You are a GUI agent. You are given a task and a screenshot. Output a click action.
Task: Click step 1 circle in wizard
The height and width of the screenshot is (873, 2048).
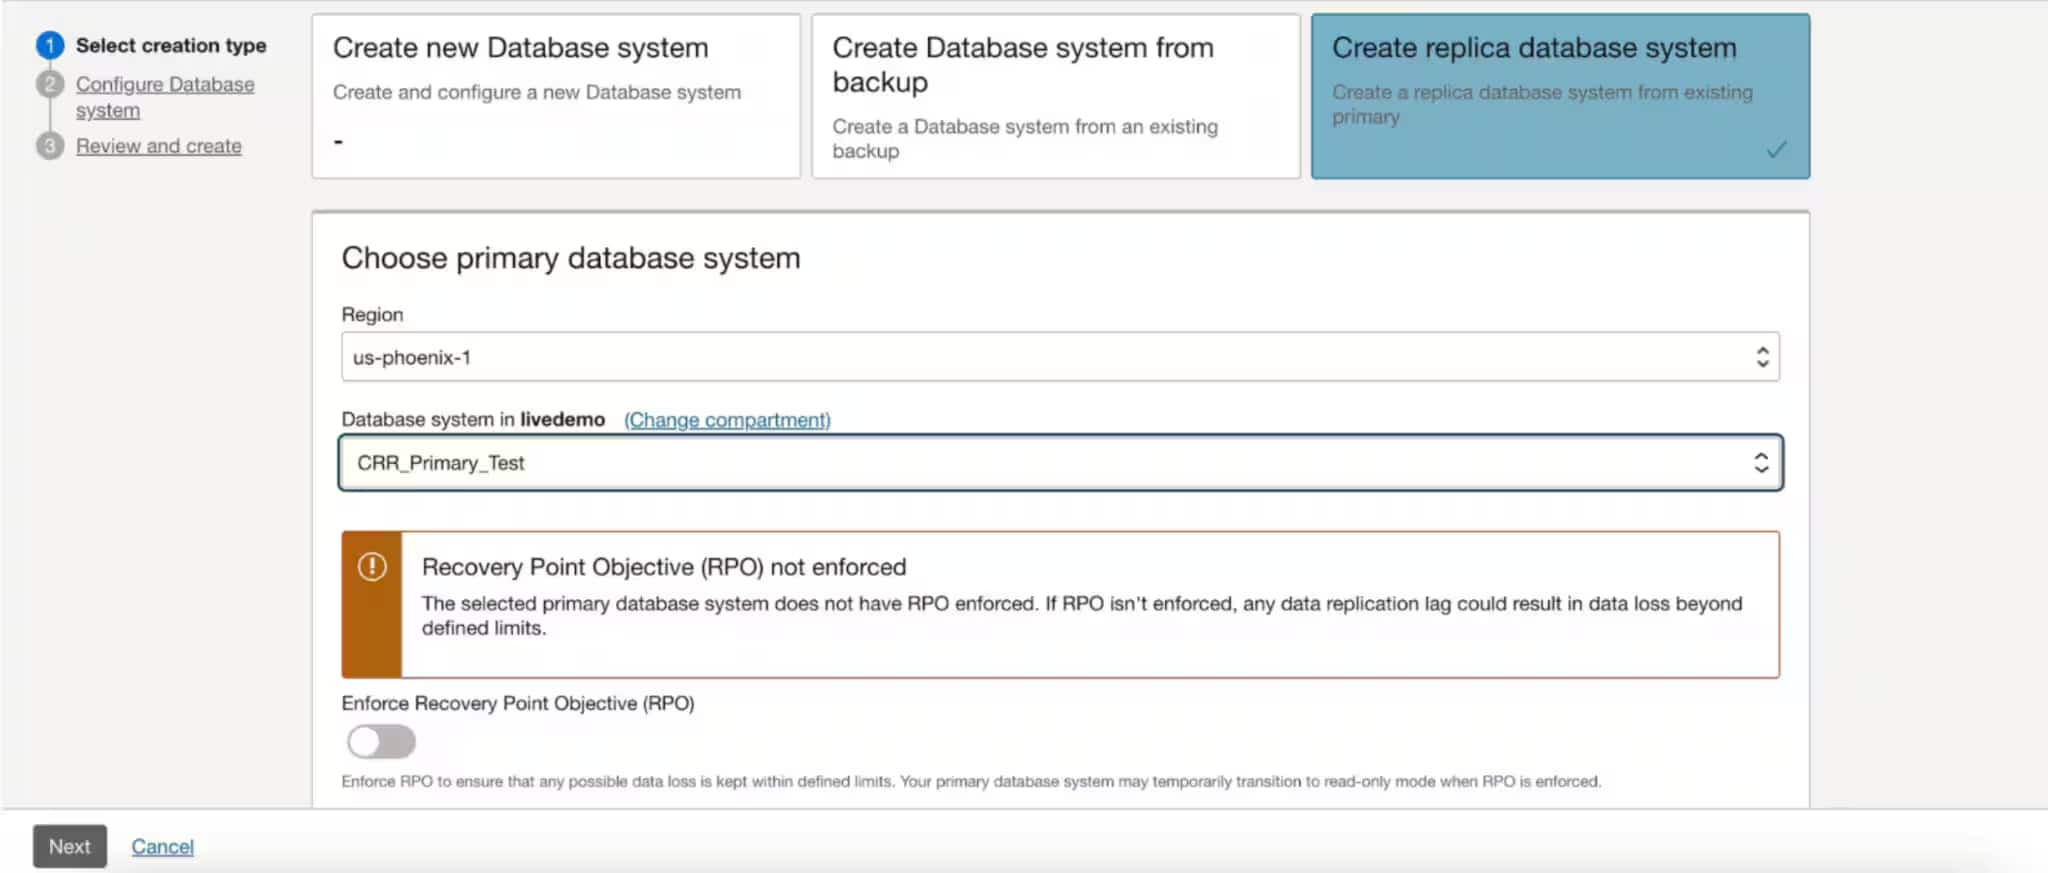[50, 45]
